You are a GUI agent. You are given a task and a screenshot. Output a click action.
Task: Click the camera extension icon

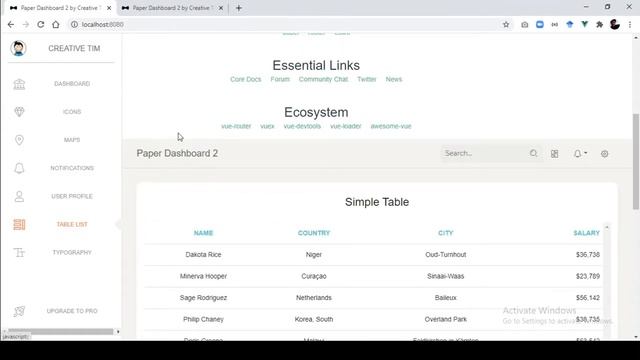point(524,24)
